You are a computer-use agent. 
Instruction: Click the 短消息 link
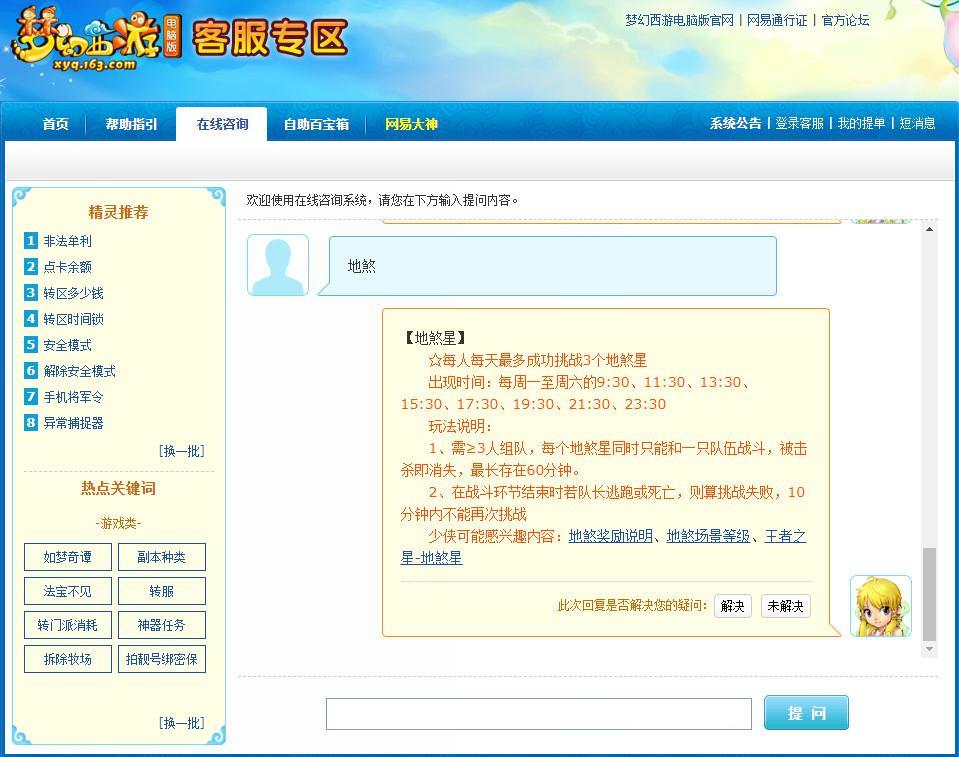916,121
